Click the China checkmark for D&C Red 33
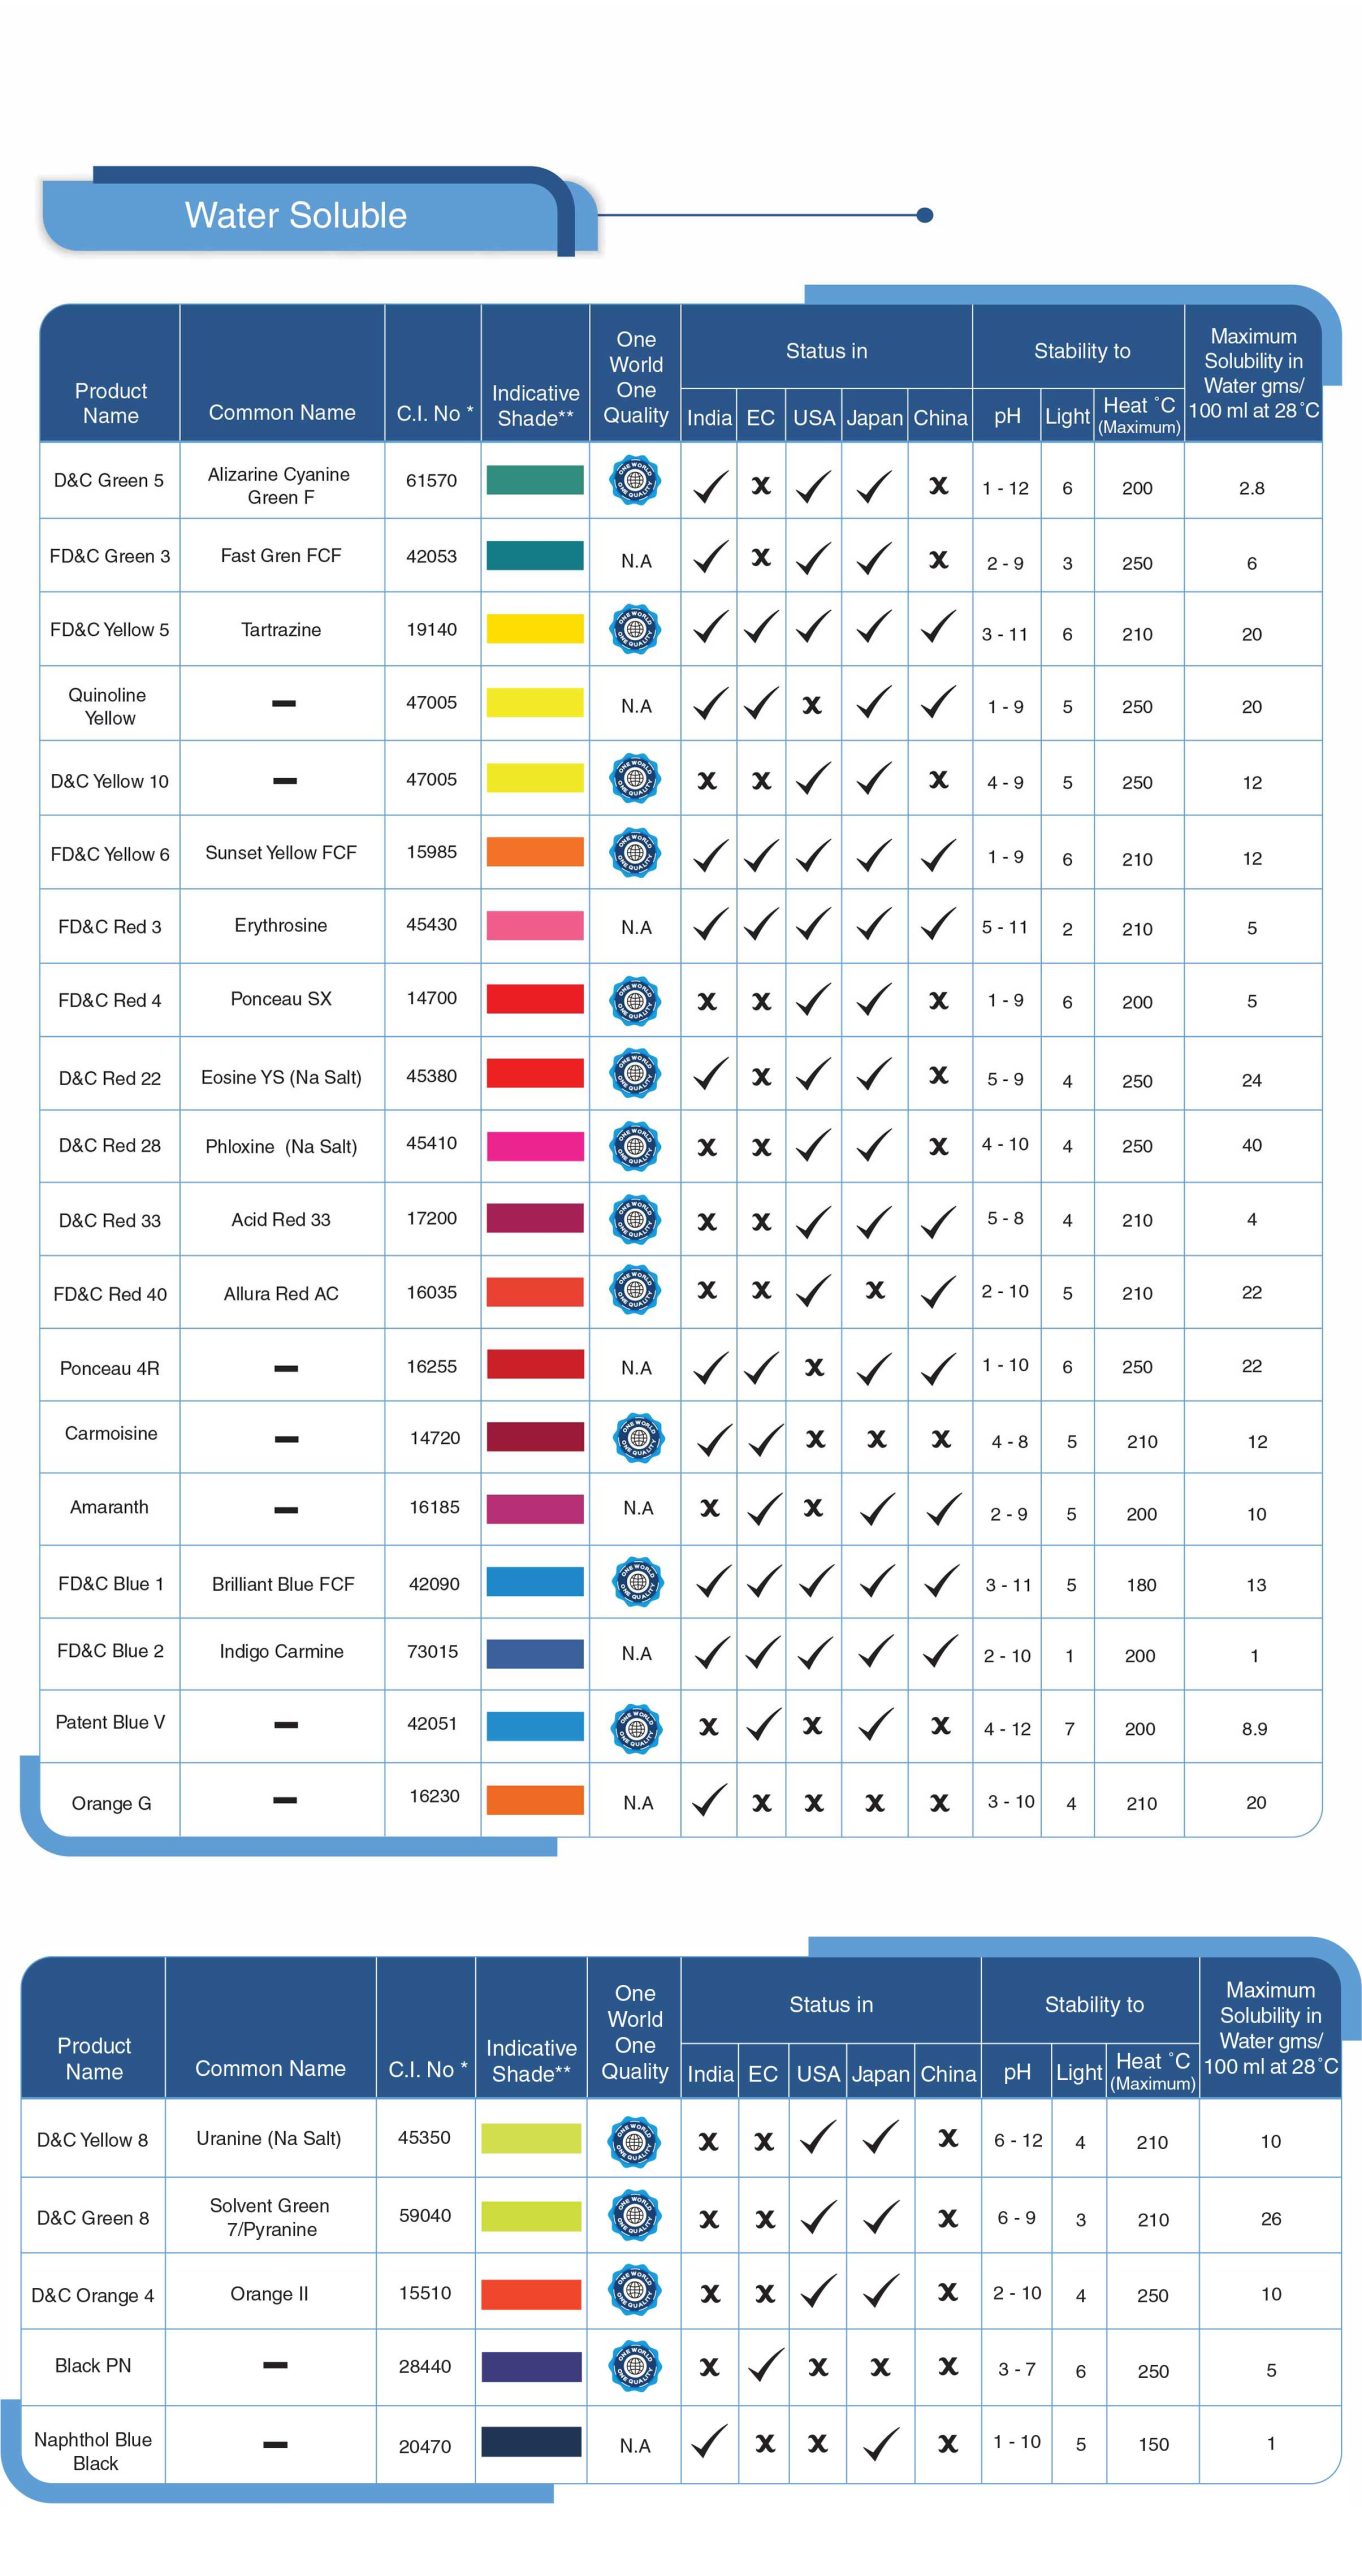The image size is (1362, 2560). (938, 1221)
